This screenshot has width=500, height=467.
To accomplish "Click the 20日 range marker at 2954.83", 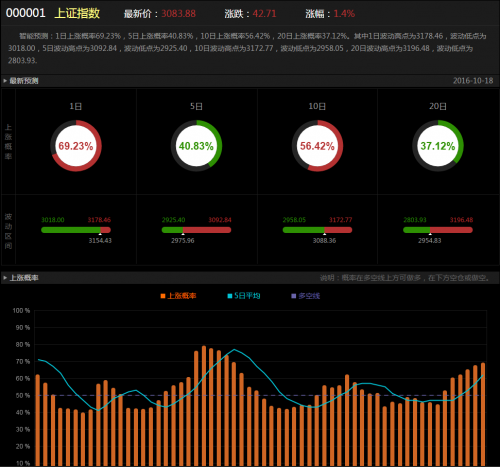I will pos(430,234).
